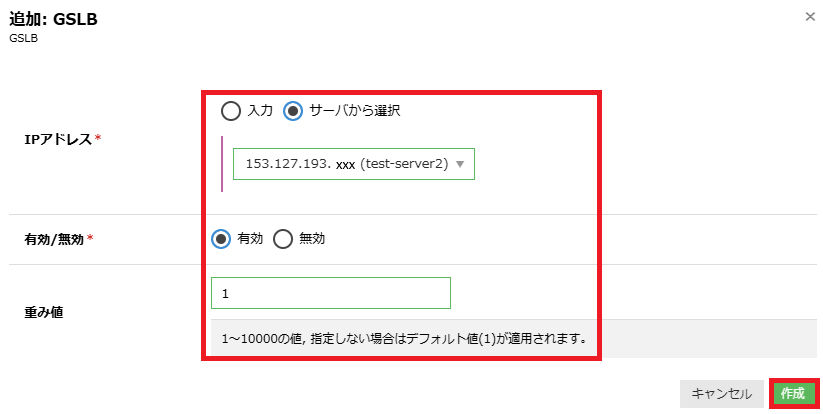Select the サーバから選択 radio button circle

pyautogui.click(x=293, y=111)
